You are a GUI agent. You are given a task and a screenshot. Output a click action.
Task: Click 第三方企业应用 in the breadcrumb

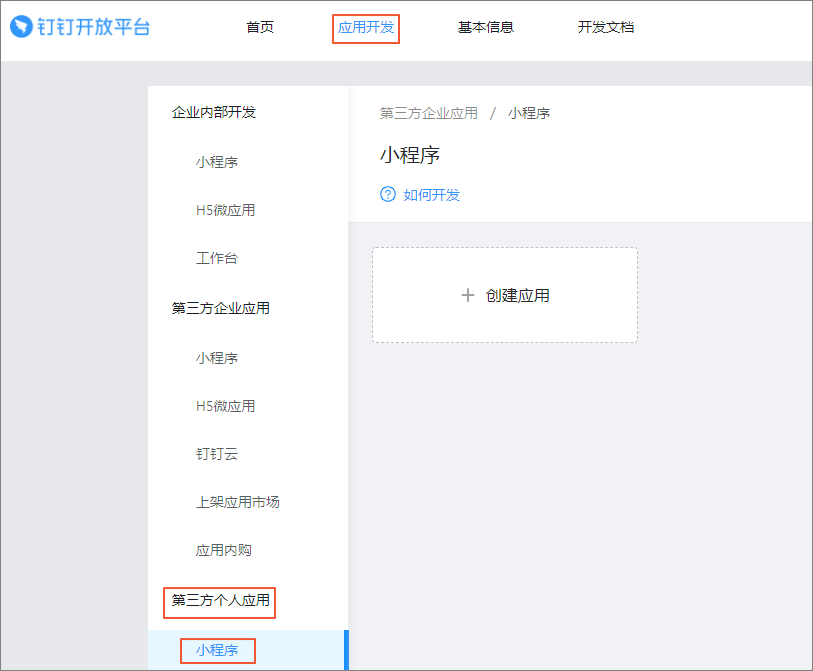tap(428, 113)
